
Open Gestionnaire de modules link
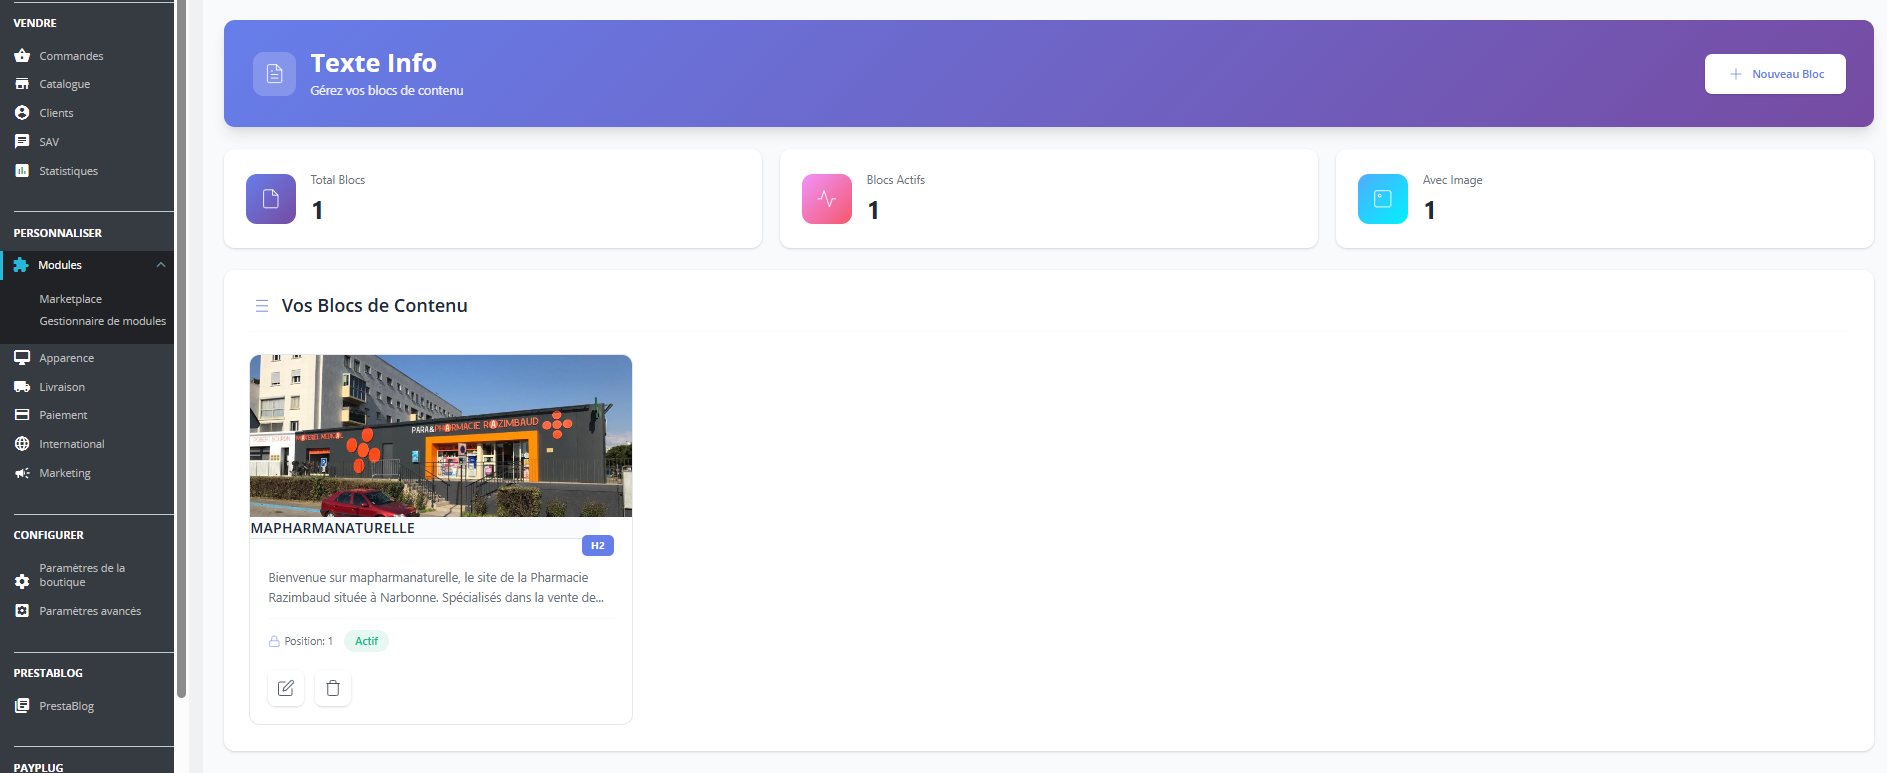(x=102, y=321)
